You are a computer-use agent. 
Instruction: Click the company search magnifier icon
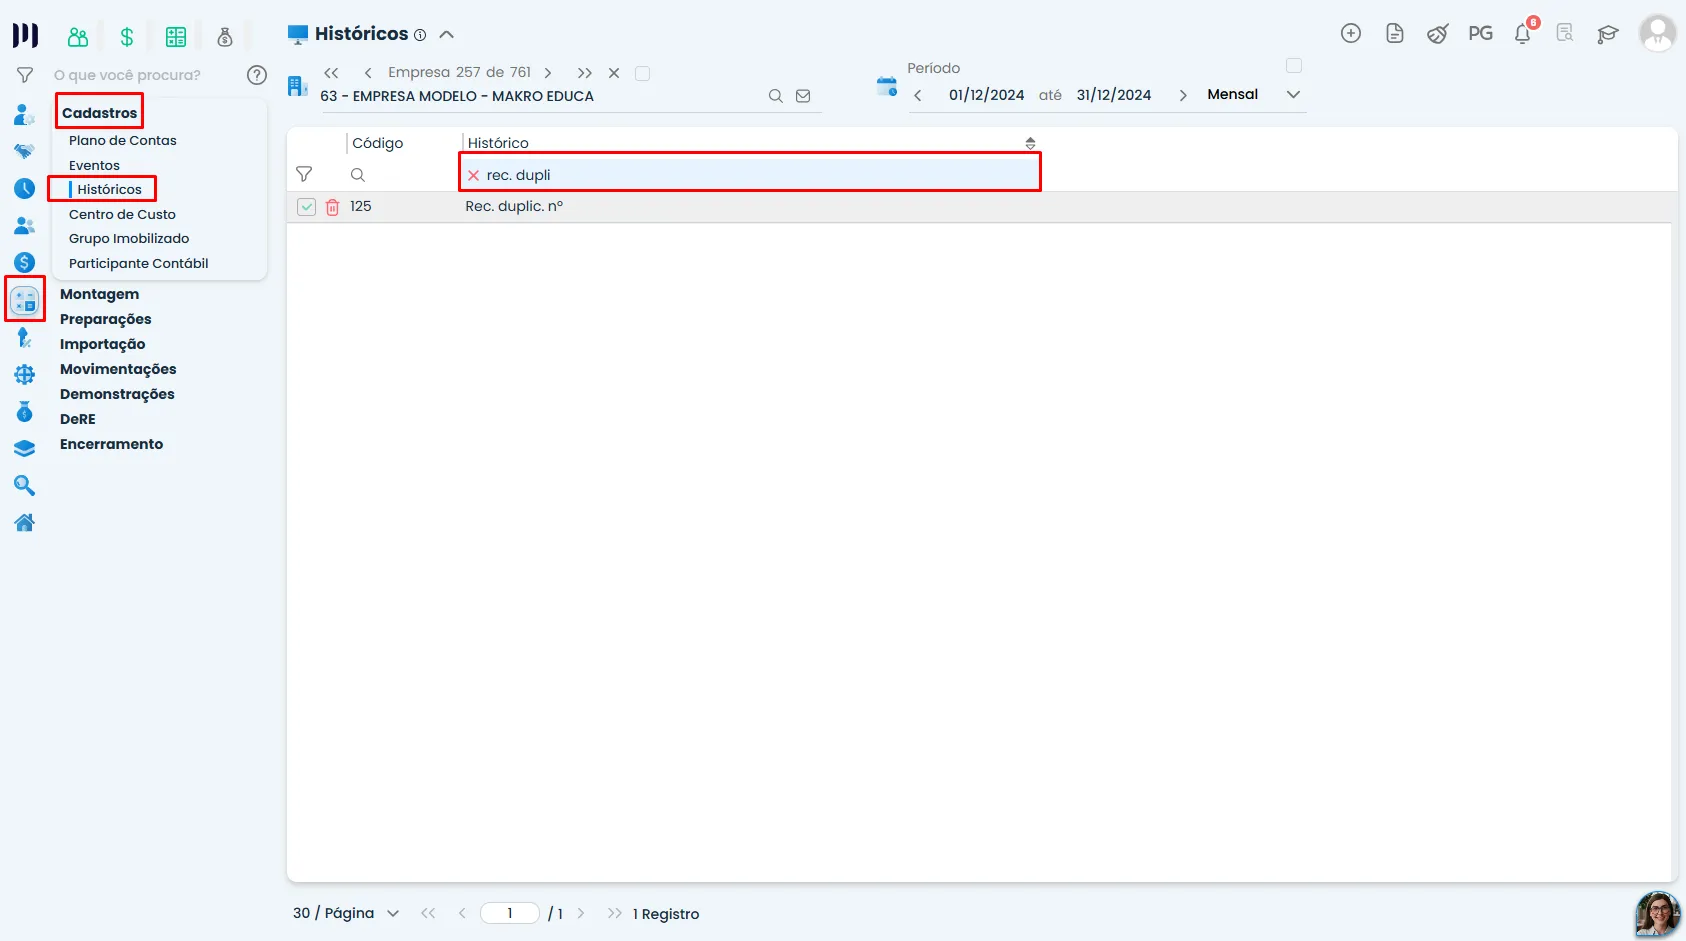coord(775,96)
